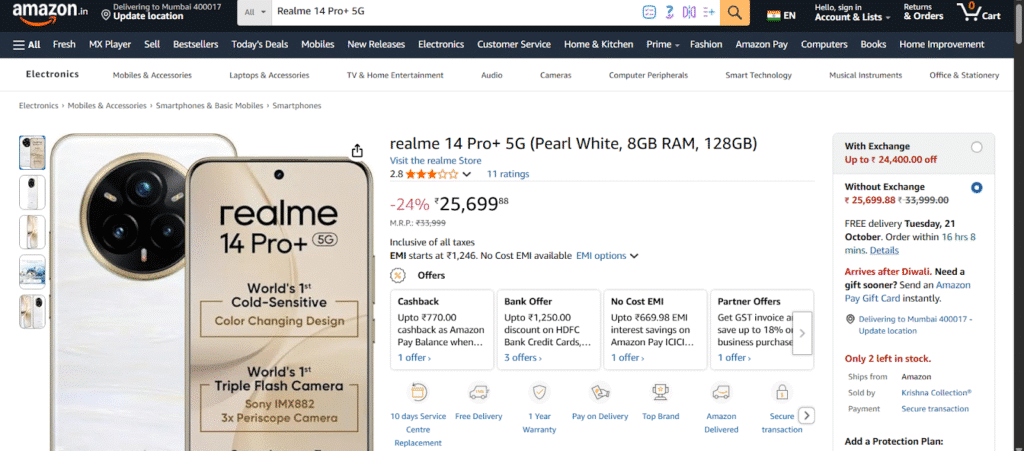Open Today's Deals in navigation bar
The height and width of the screenshot is (451, 1024).
[259, 44]
